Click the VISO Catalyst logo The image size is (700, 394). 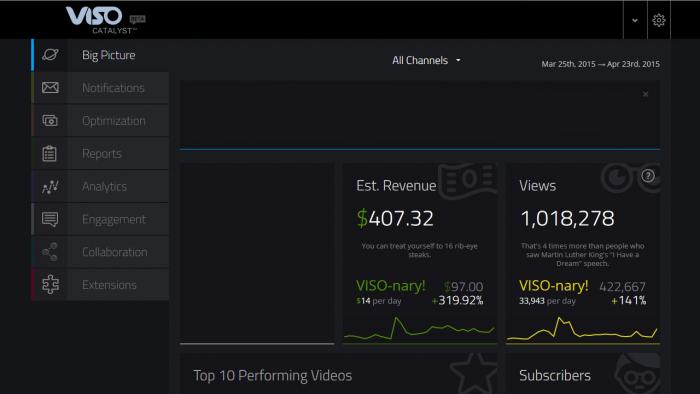(x=105, y=20)
